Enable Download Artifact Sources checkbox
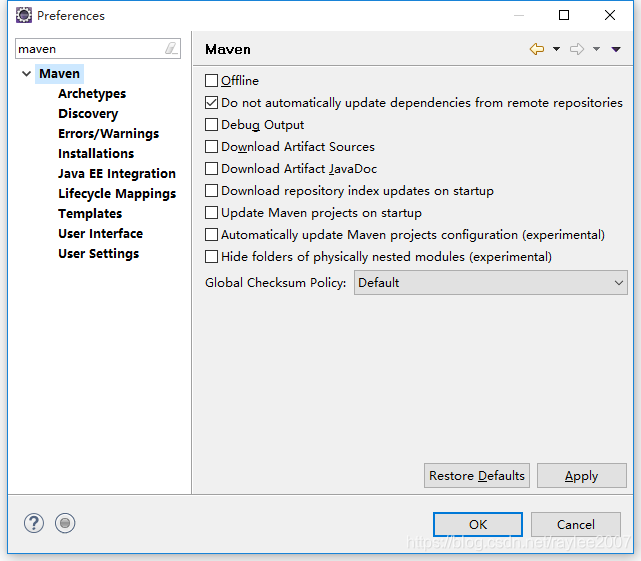The height and width of the screenshot is (561, 641). click(x=211, y=147)
